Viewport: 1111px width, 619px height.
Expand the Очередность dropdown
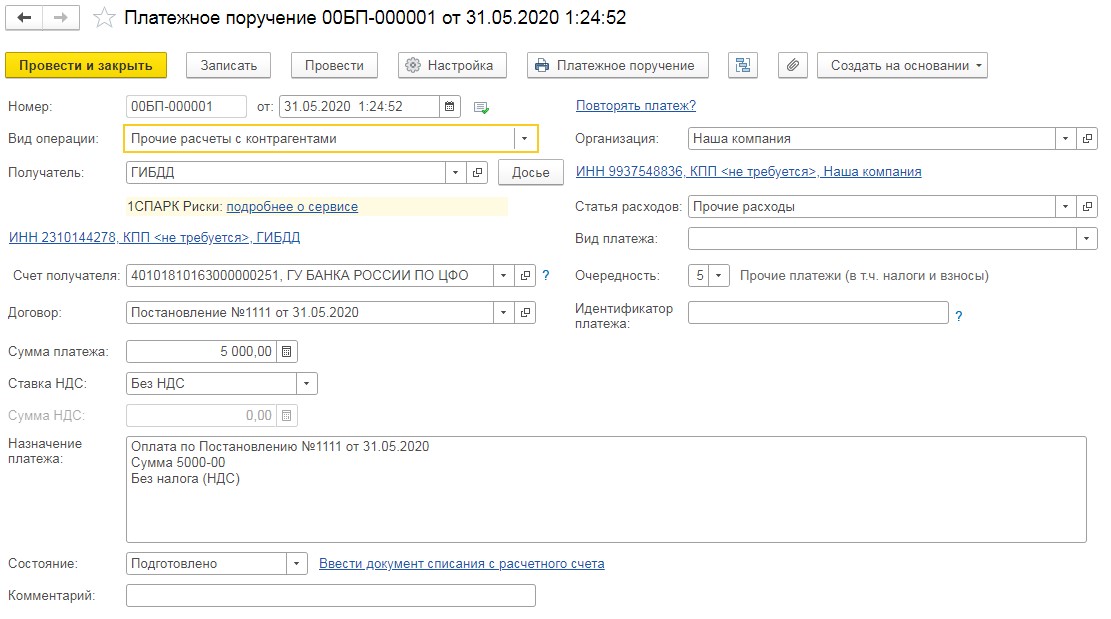(x=720, y=275)
